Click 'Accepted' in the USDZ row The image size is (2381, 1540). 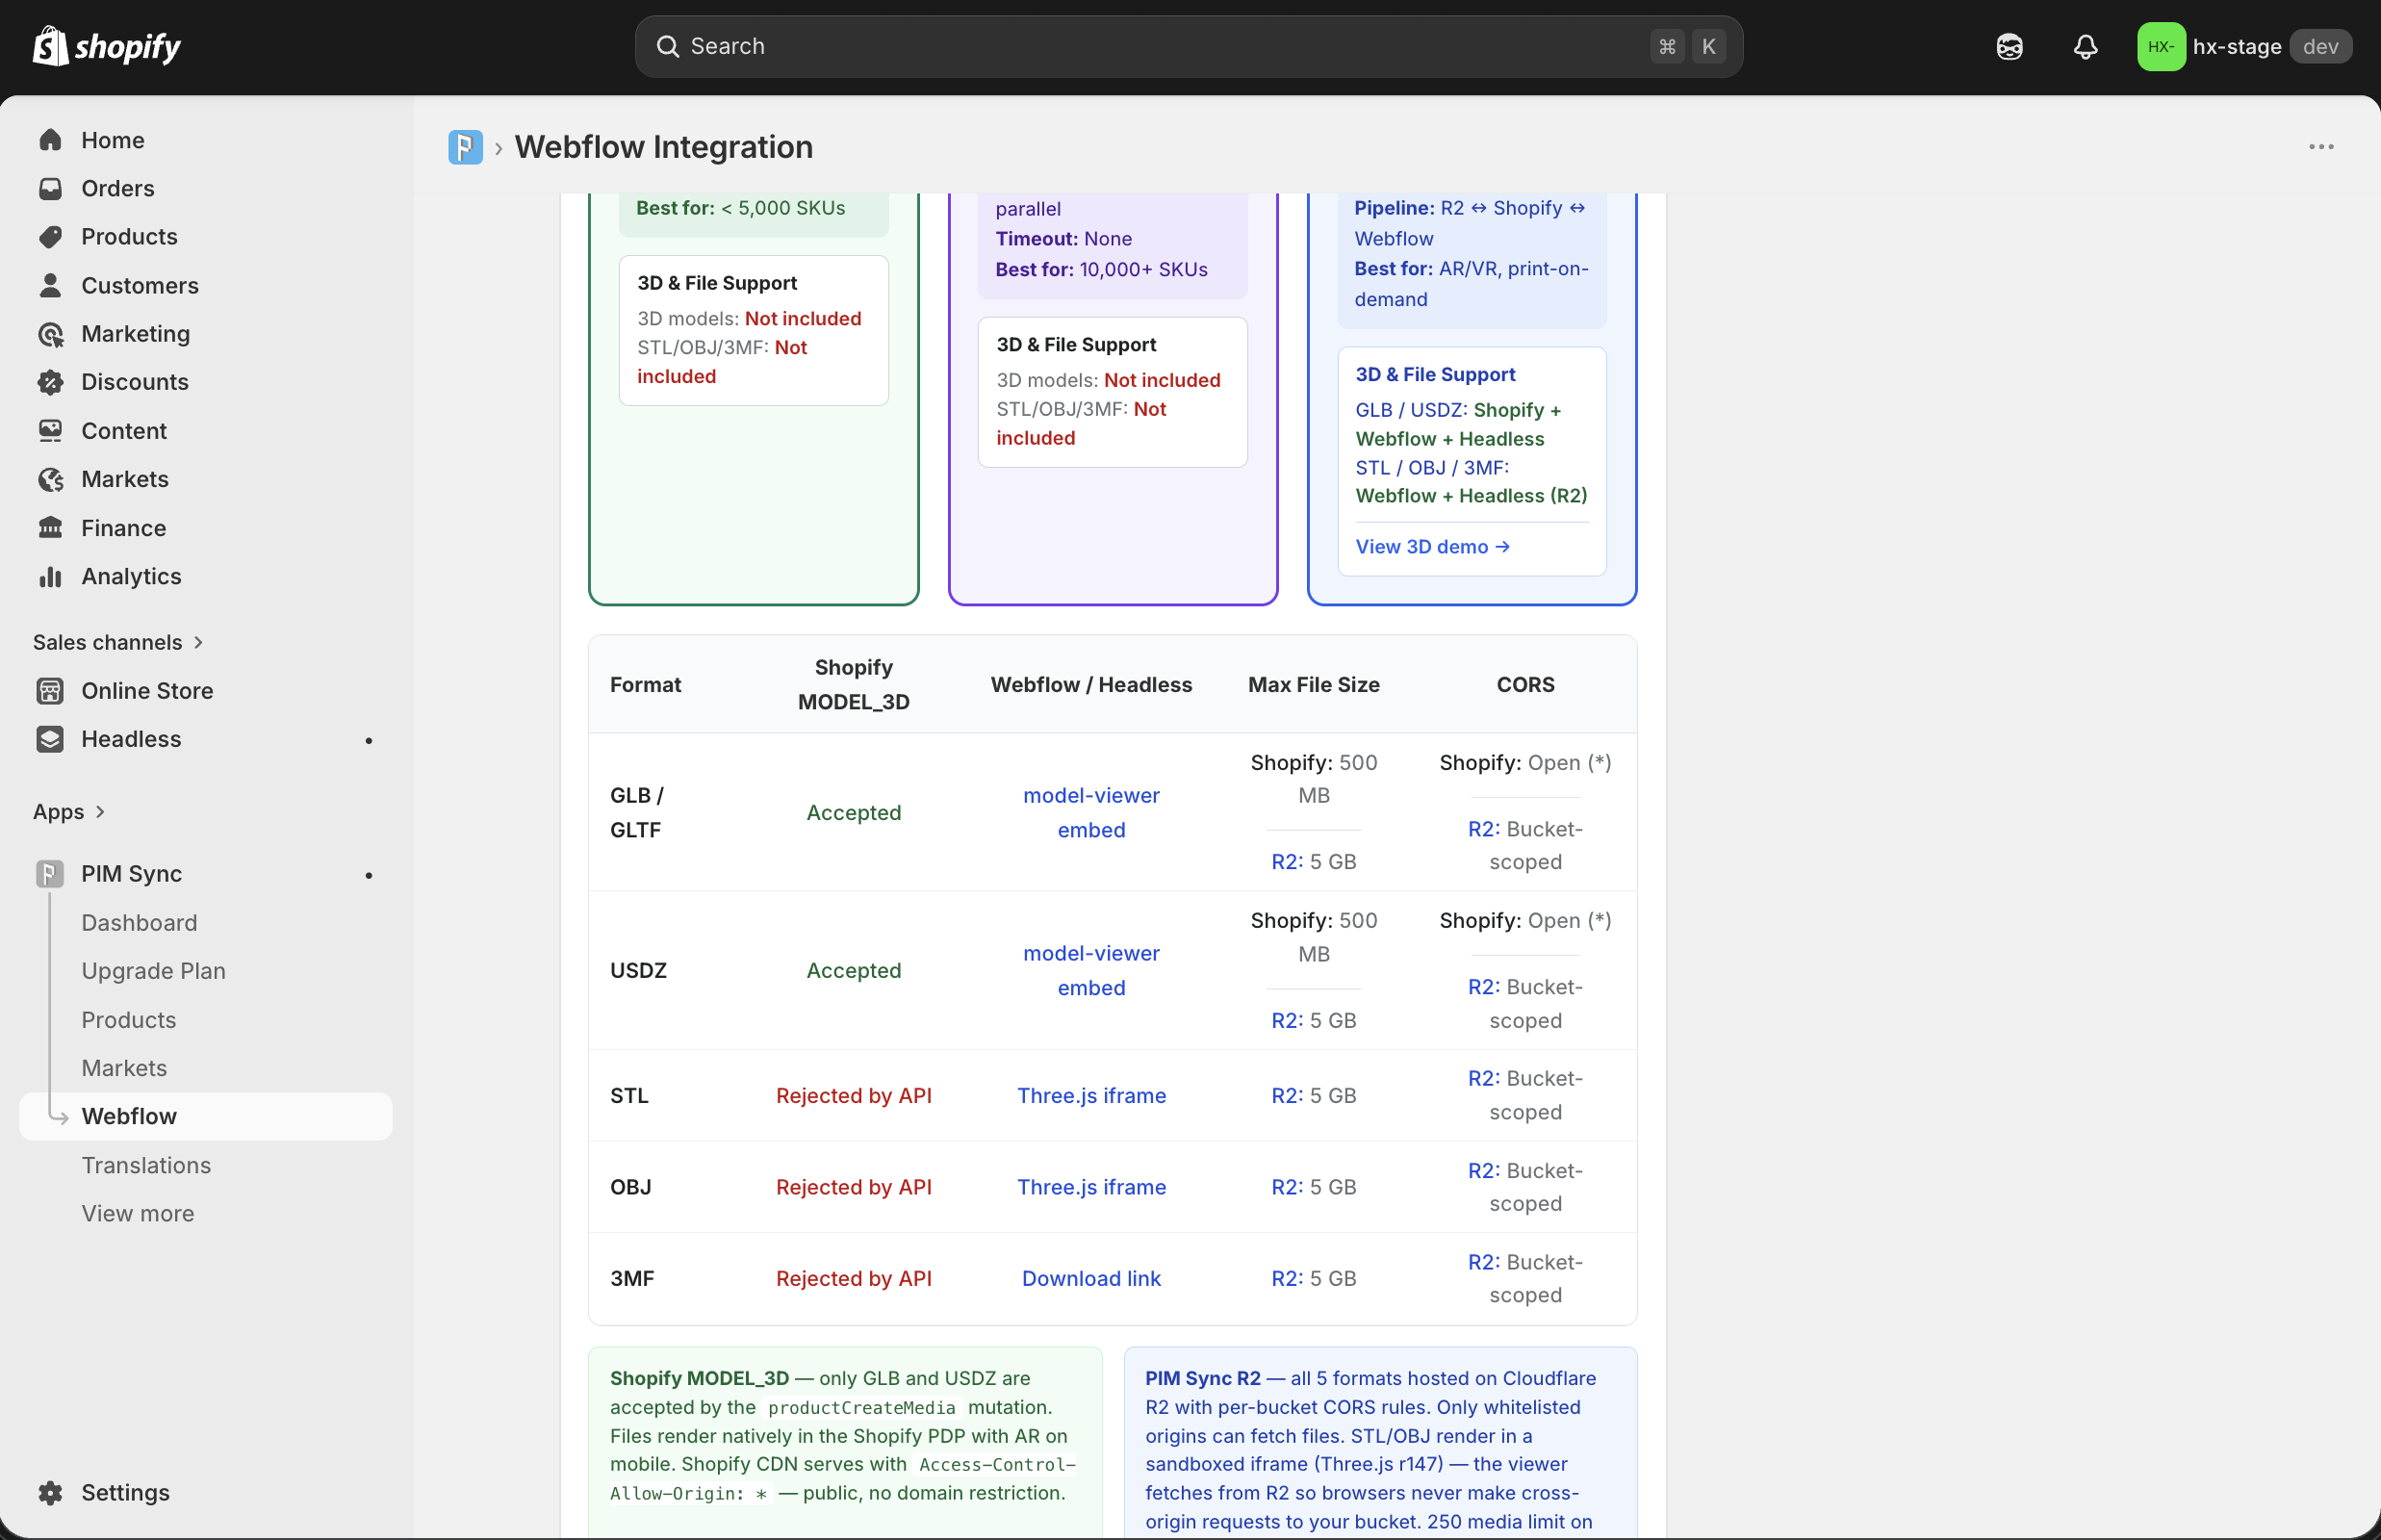click(854, 970)
